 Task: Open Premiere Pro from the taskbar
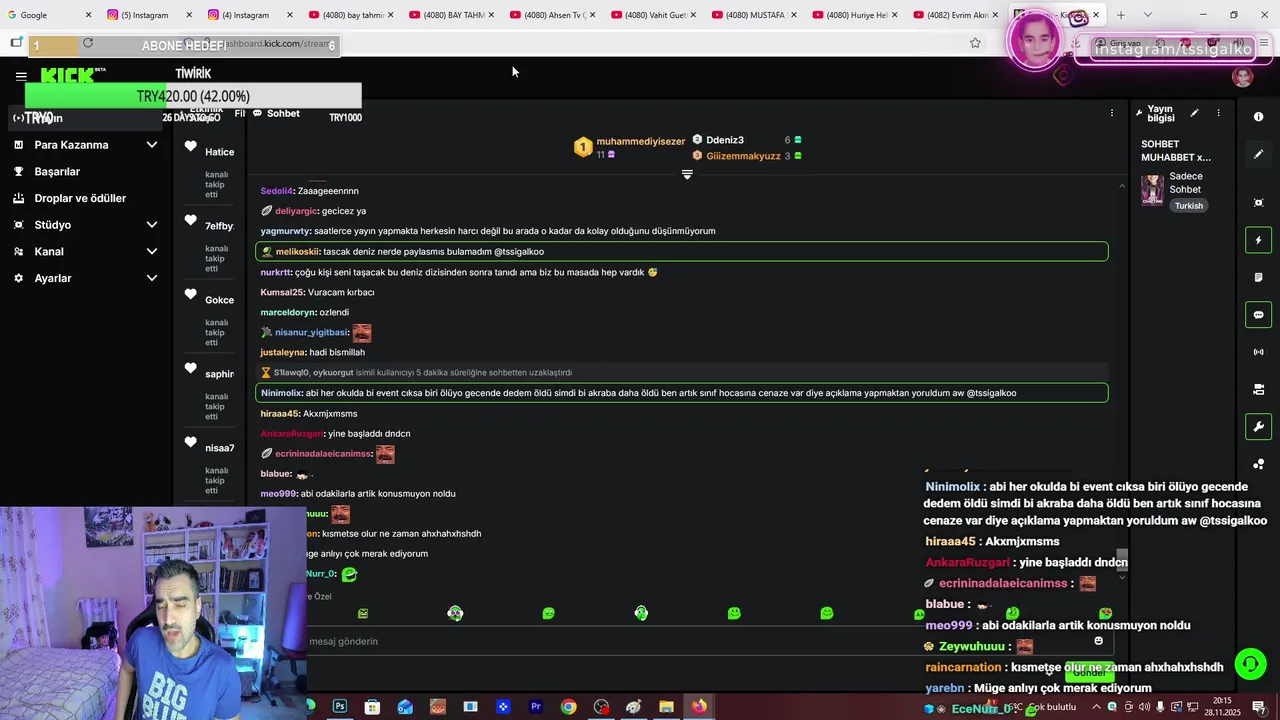(x=536, y=707)
